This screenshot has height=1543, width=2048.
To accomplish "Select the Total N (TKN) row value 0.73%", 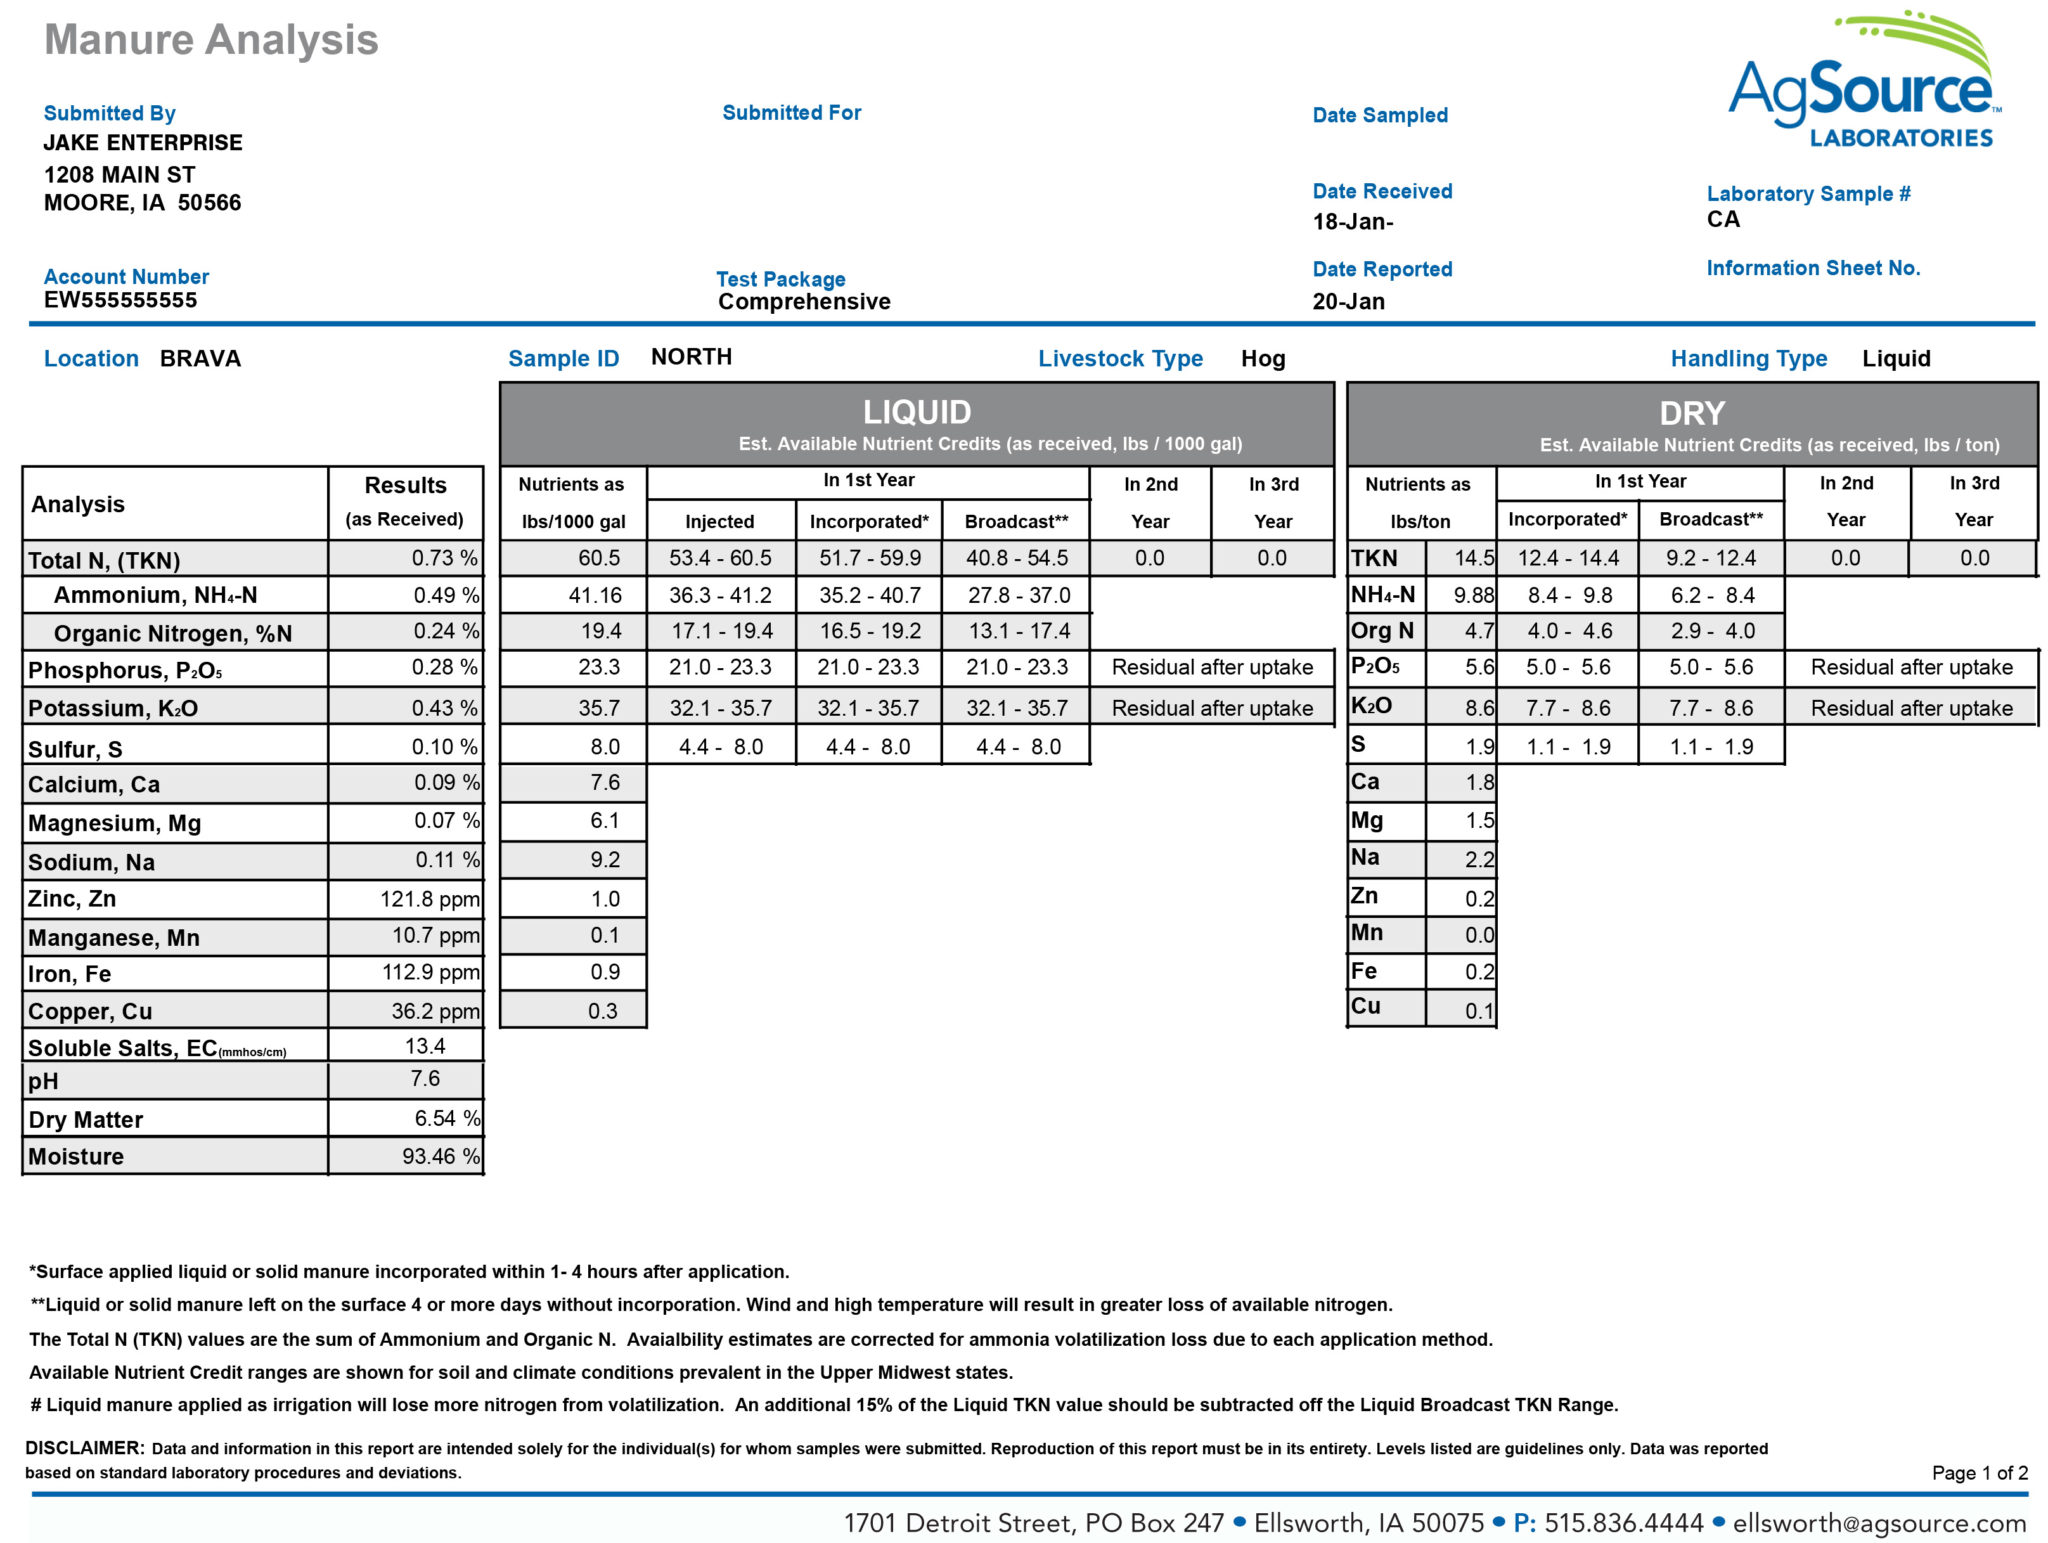I will (x=443, y=559).
